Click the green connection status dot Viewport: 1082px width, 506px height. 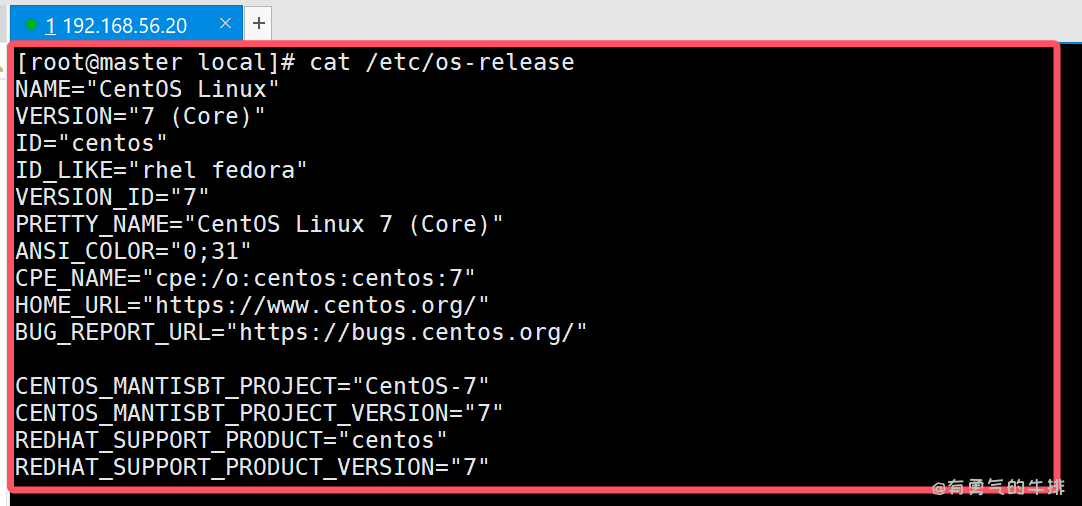[x=31, y=23]
